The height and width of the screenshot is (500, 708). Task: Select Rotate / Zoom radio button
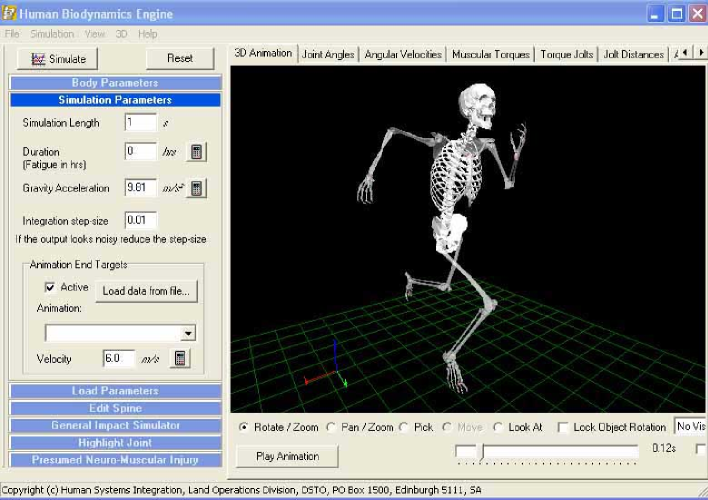click(x=244, y=427)
